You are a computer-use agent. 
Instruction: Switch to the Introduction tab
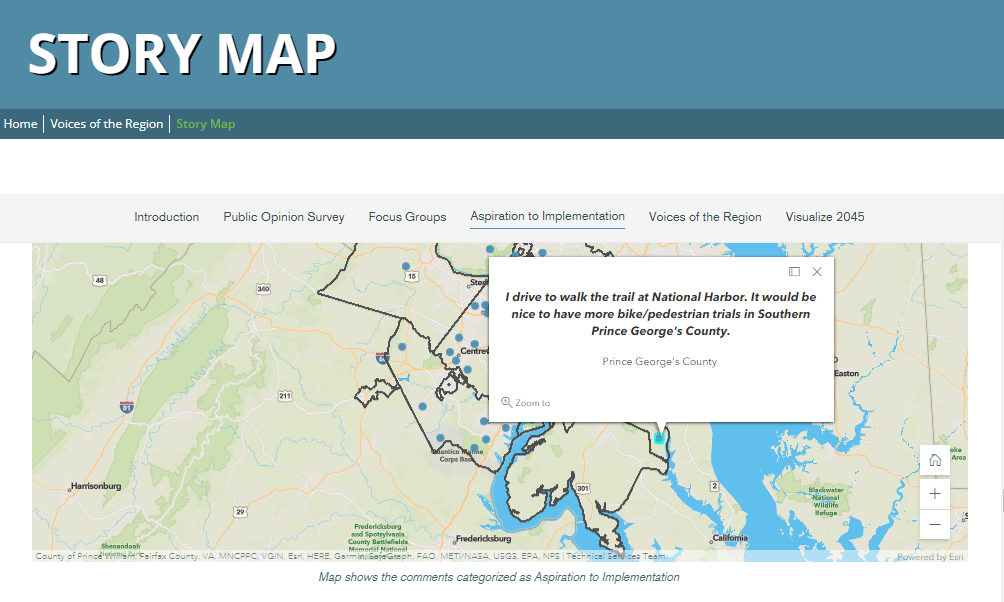point(166,216)
